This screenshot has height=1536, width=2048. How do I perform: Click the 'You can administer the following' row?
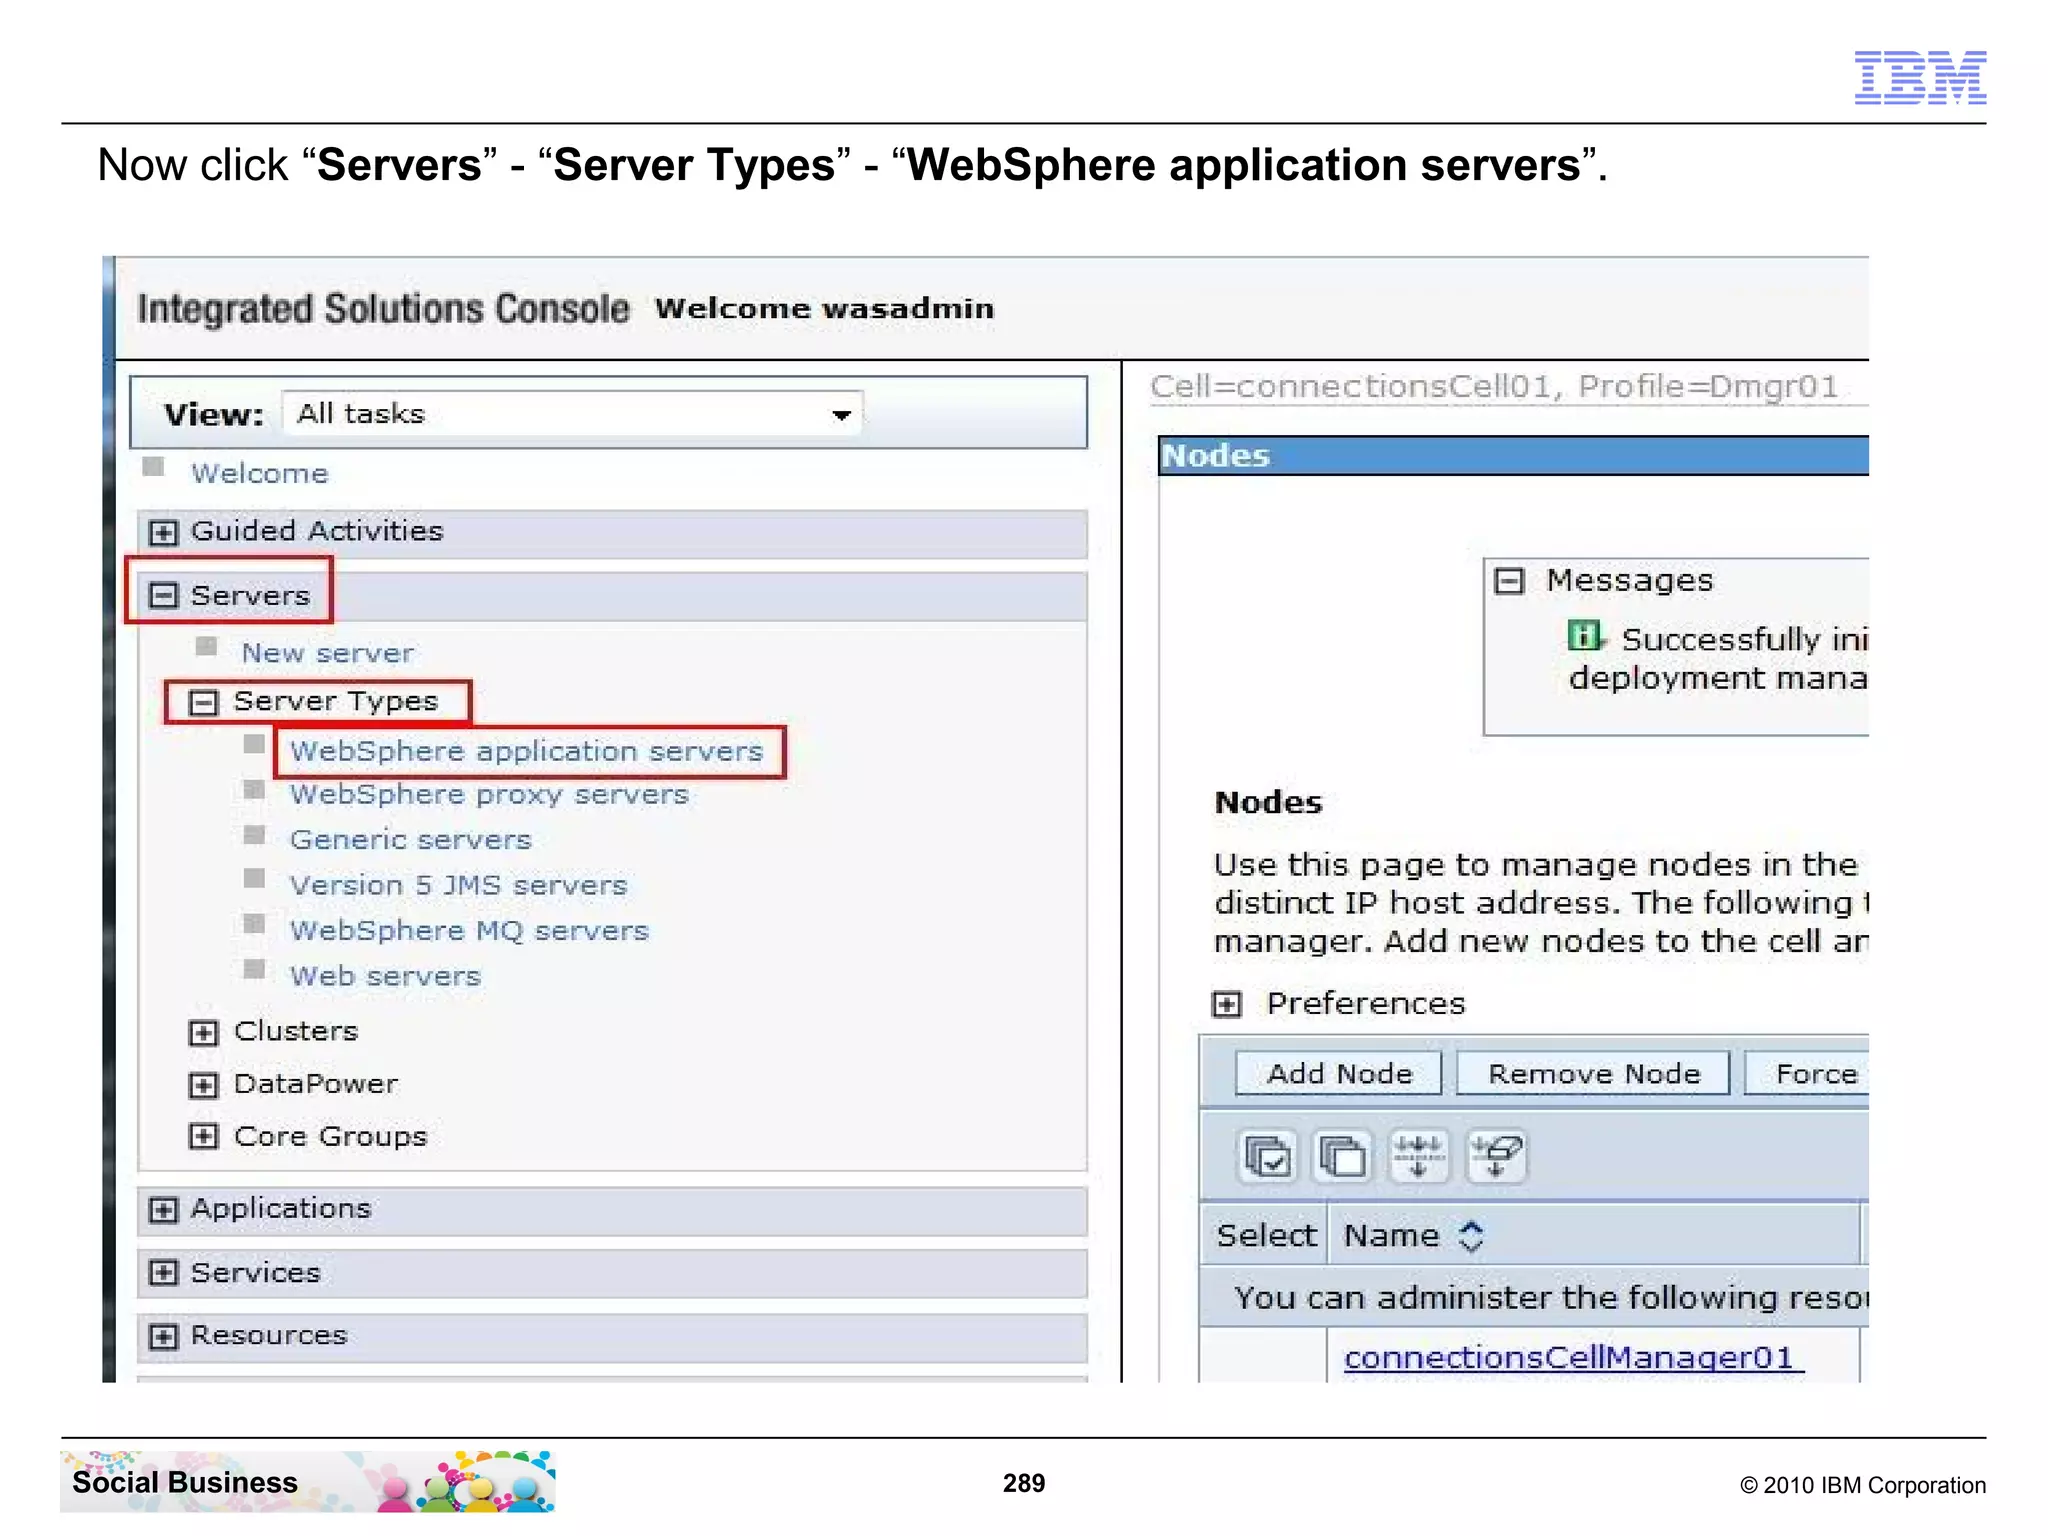pyautogui.click(x=1534, y=1298)
